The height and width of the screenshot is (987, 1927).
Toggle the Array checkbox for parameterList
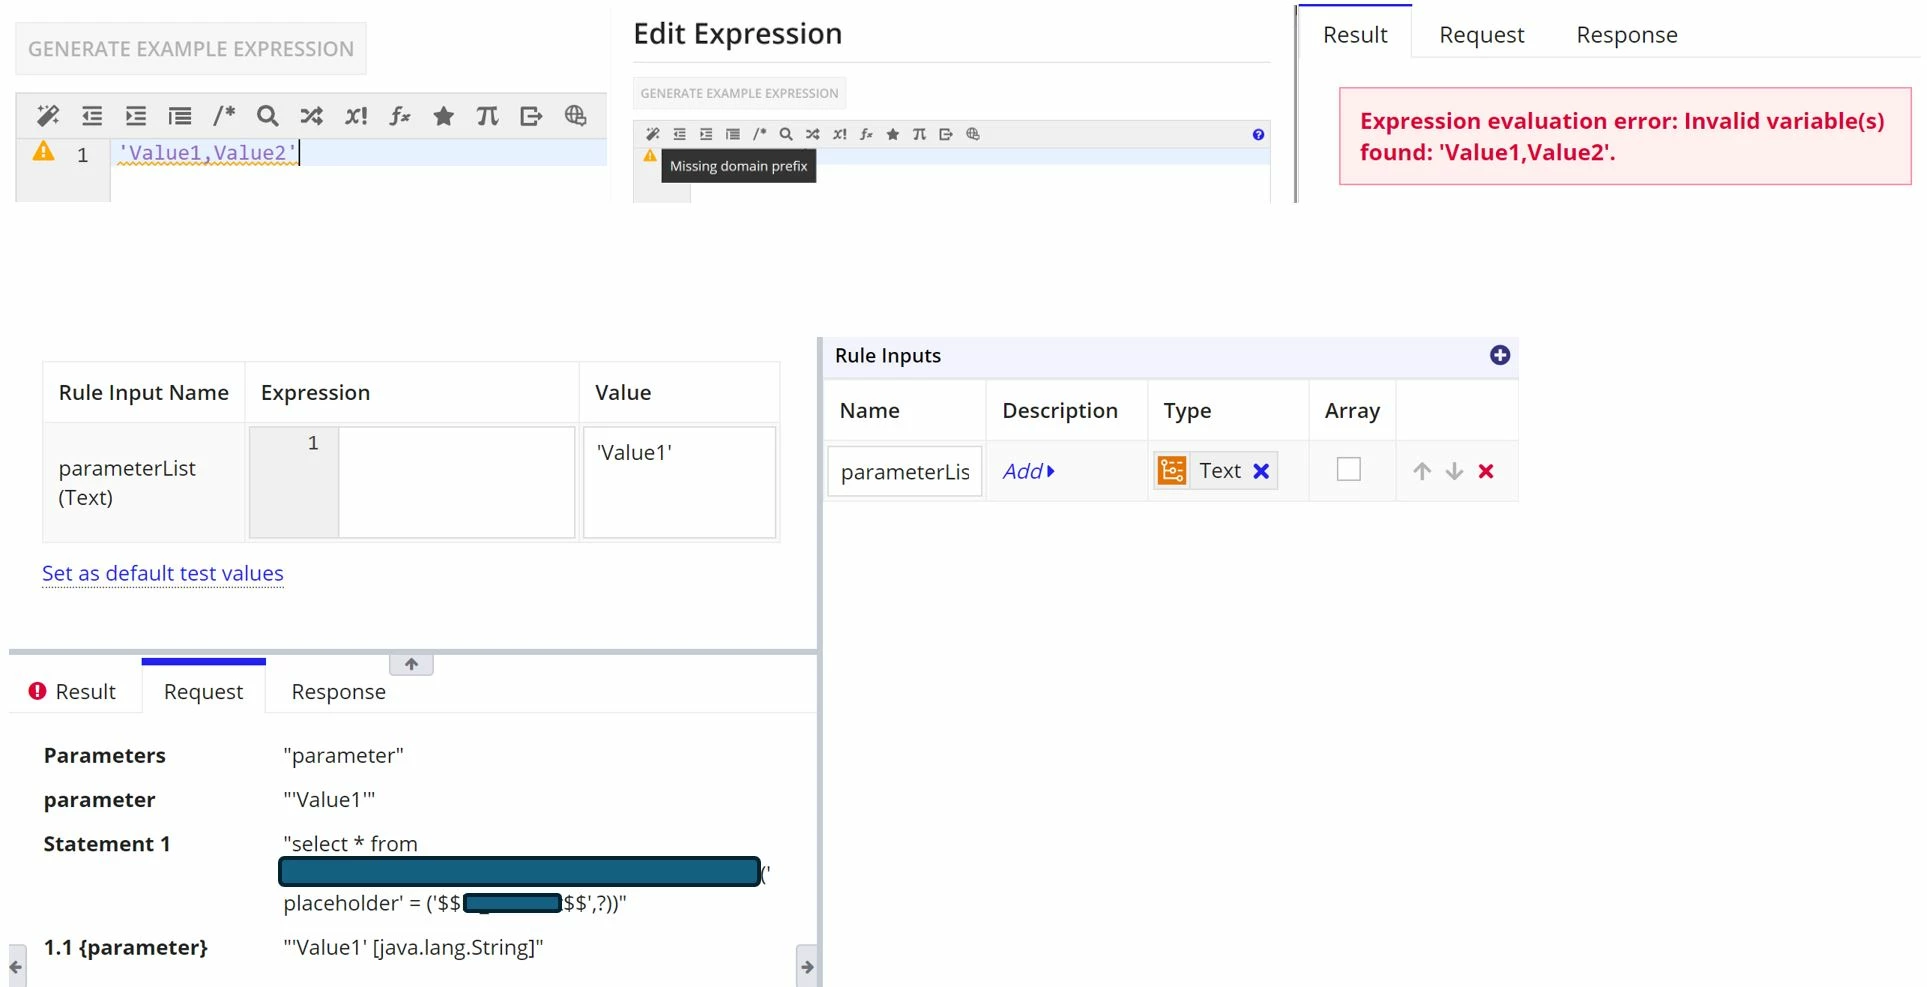click(x=1348, y=469)
